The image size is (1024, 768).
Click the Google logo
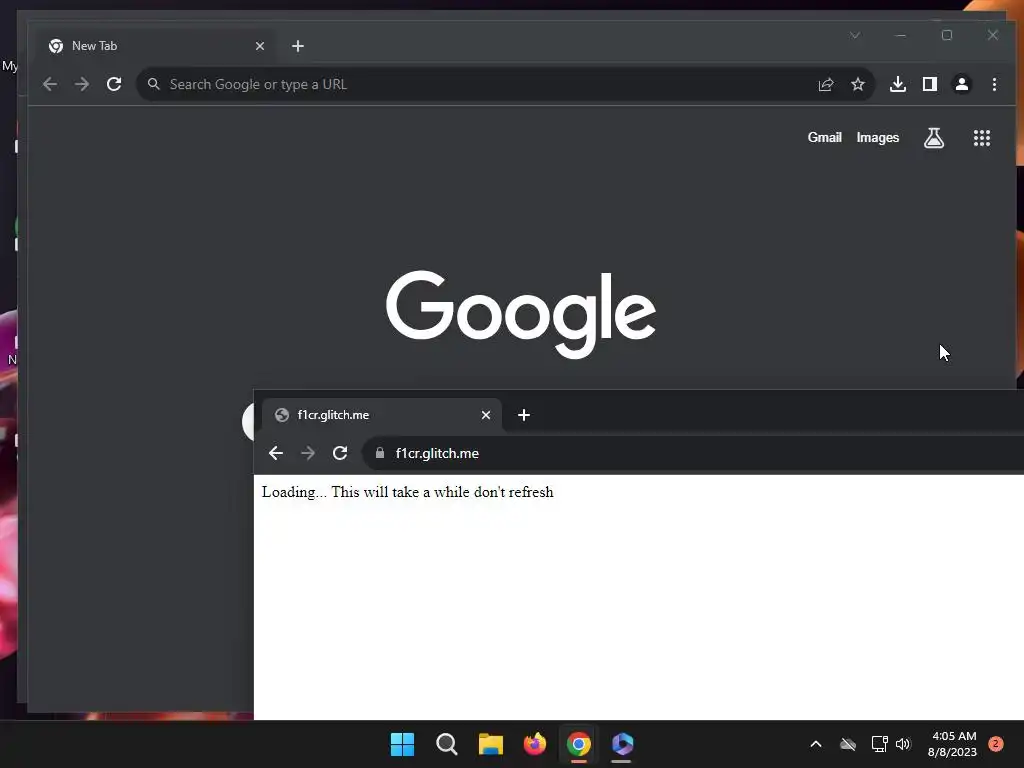point(520,314)
